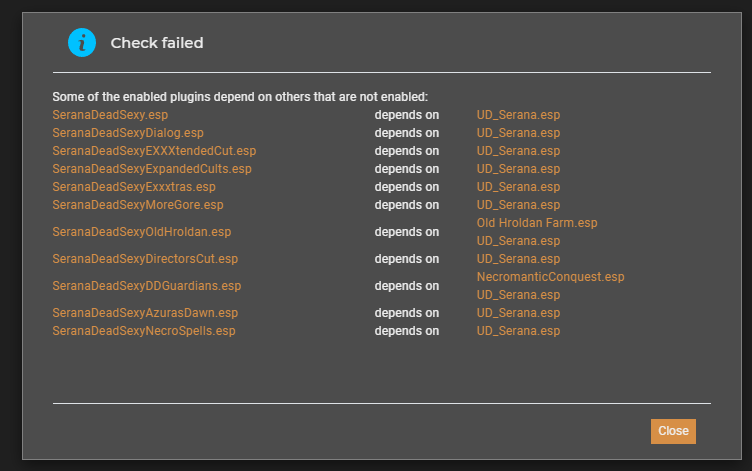Open SeranaDeadSexyDirectorsCut.esp link
This screenshot has width=752, height=471.
tap(145, 259)
